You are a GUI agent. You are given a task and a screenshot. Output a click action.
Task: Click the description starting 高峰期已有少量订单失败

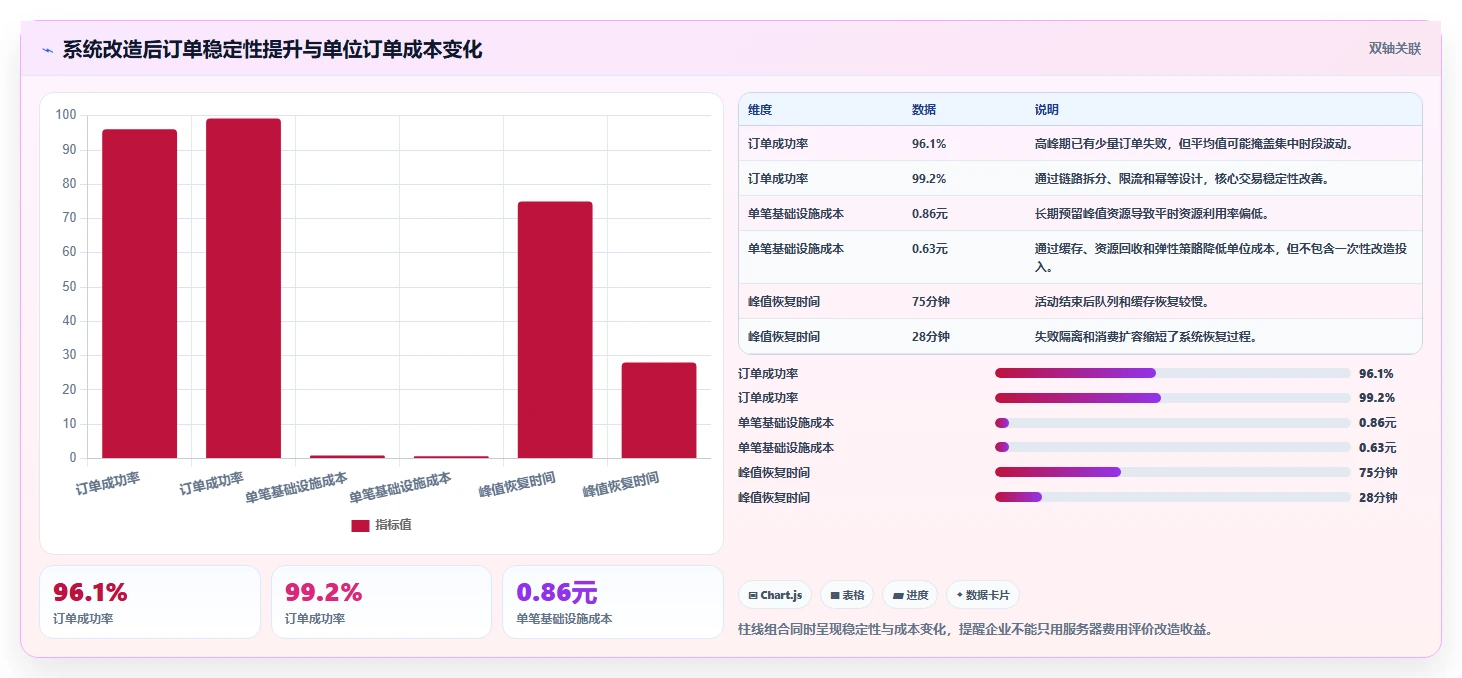click(1194, 144)
